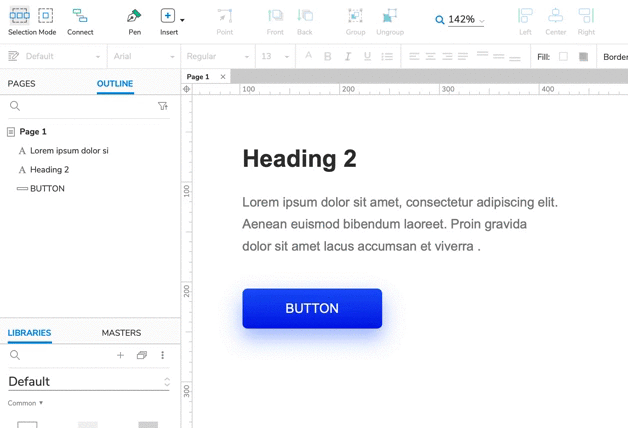
Task: Toggle italic formatting
Action: click(x=348, y=56)
